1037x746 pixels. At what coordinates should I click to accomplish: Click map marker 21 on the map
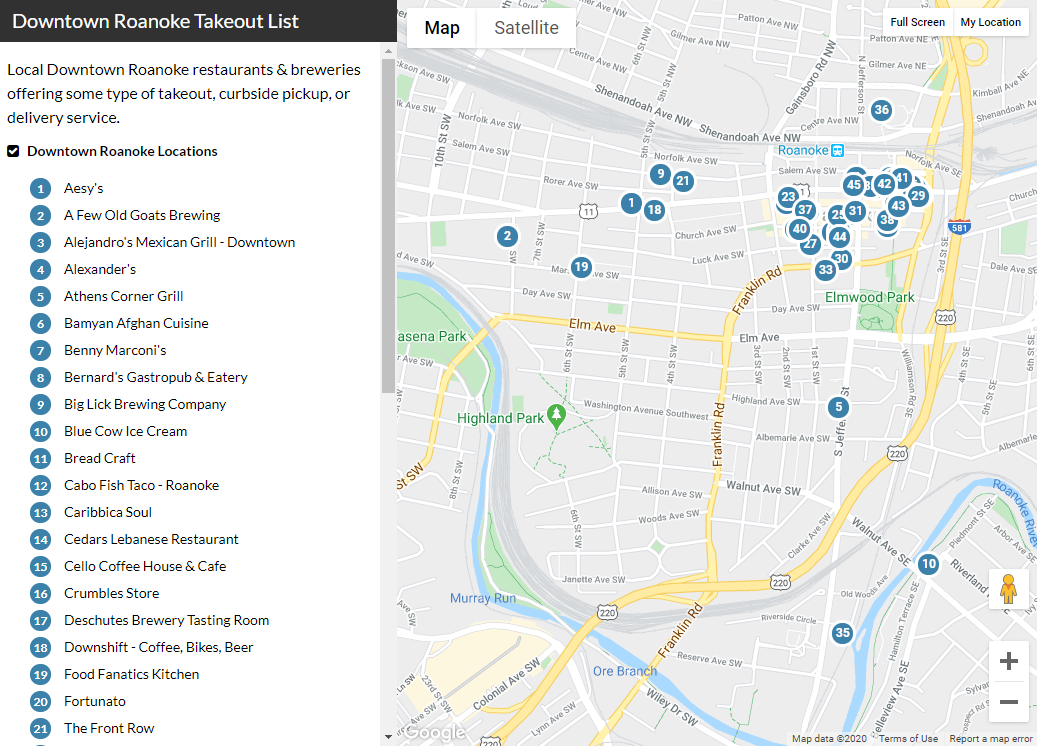point(683,181)
